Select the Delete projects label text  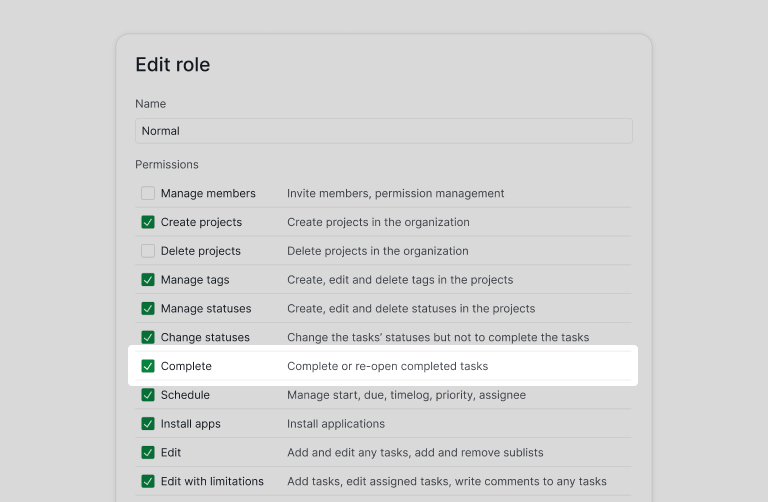point(201,251)
